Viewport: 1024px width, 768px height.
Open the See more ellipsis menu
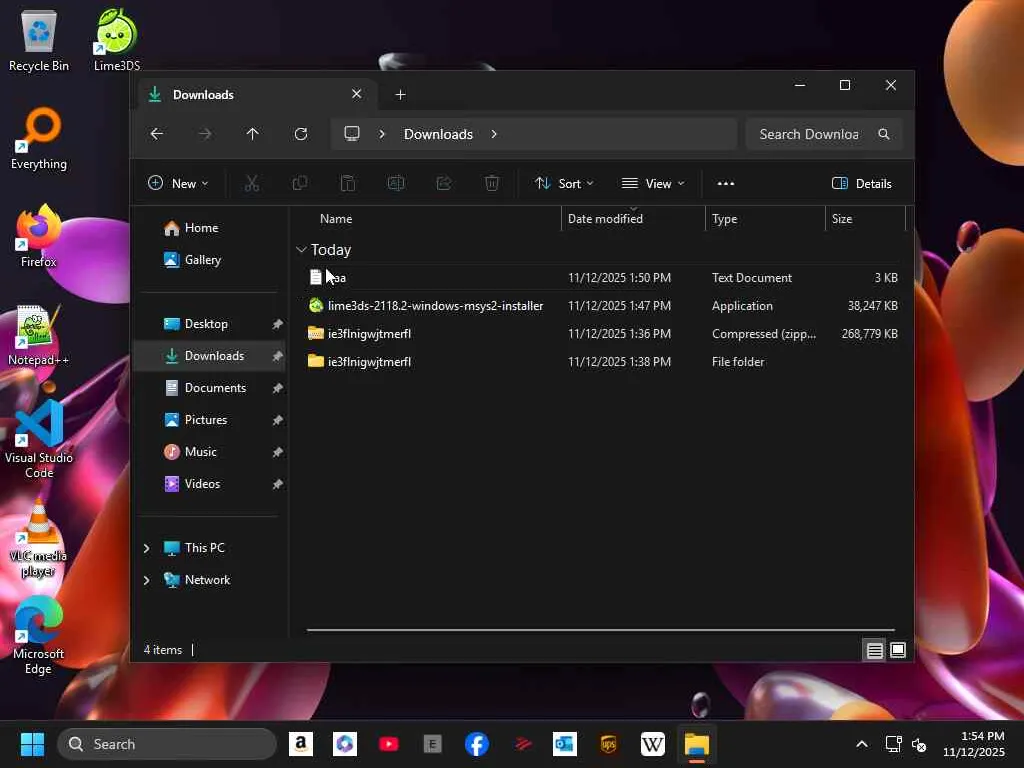coord(726,184)
